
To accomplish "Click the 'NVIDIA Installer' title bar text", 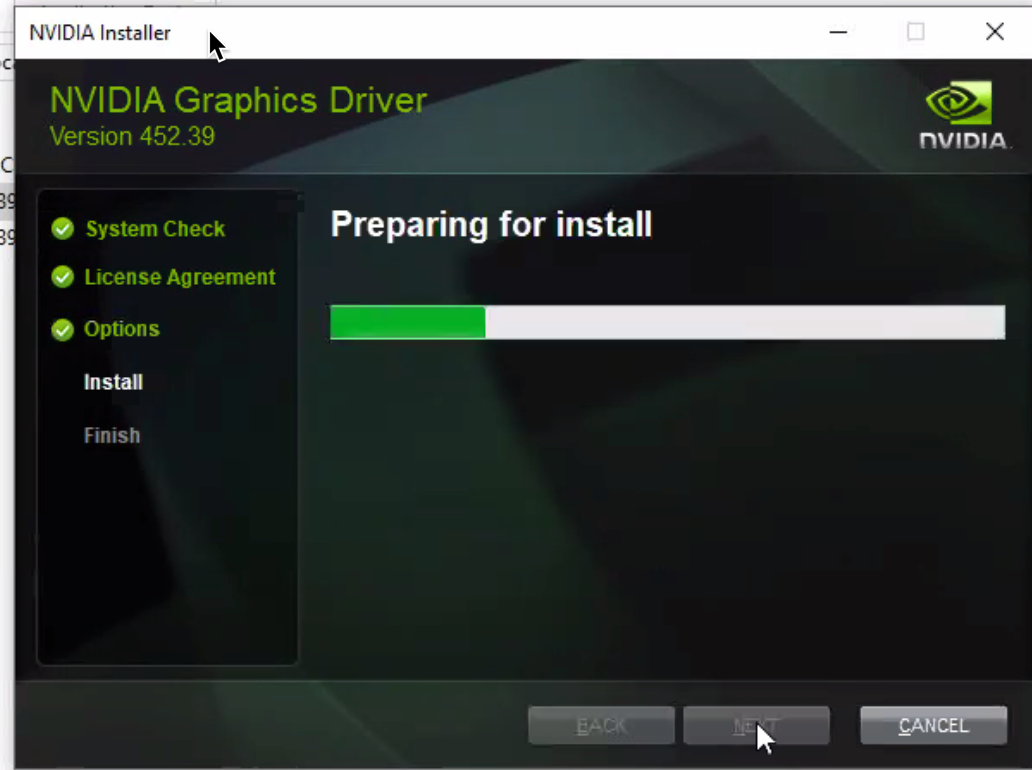I will coord(100,33).
